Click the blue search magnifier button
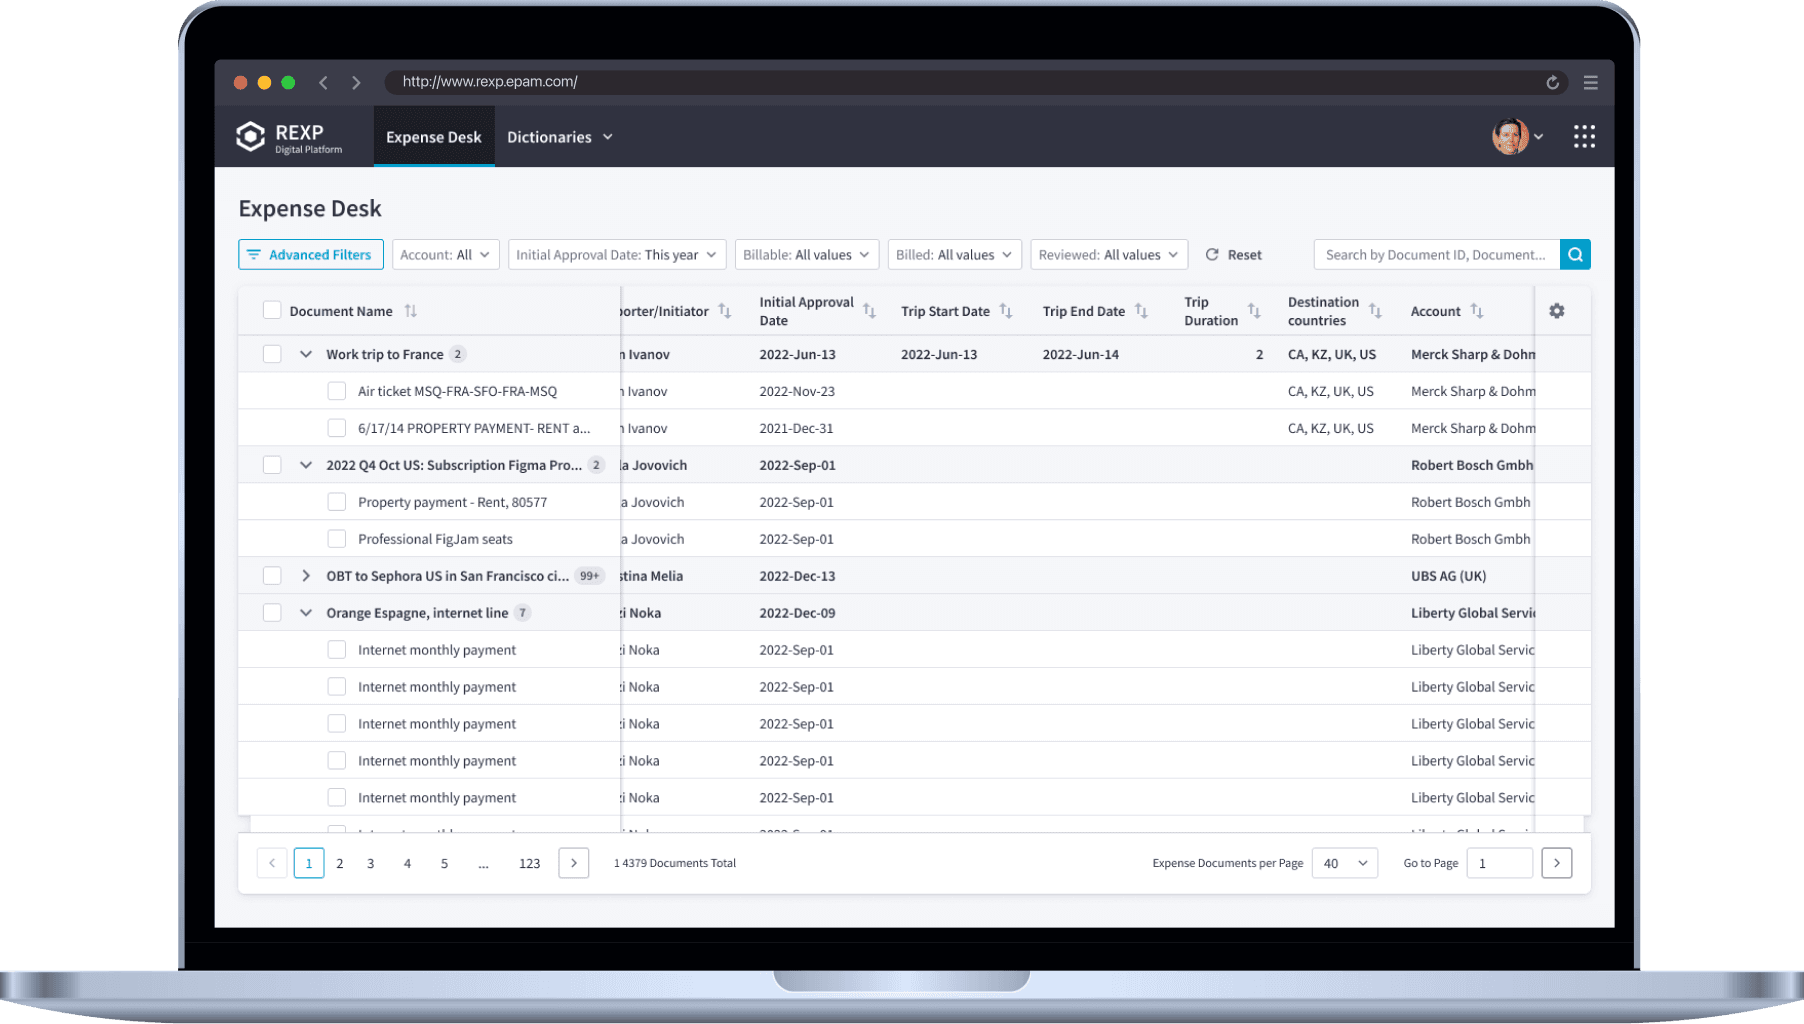 tap(1575, 255)
